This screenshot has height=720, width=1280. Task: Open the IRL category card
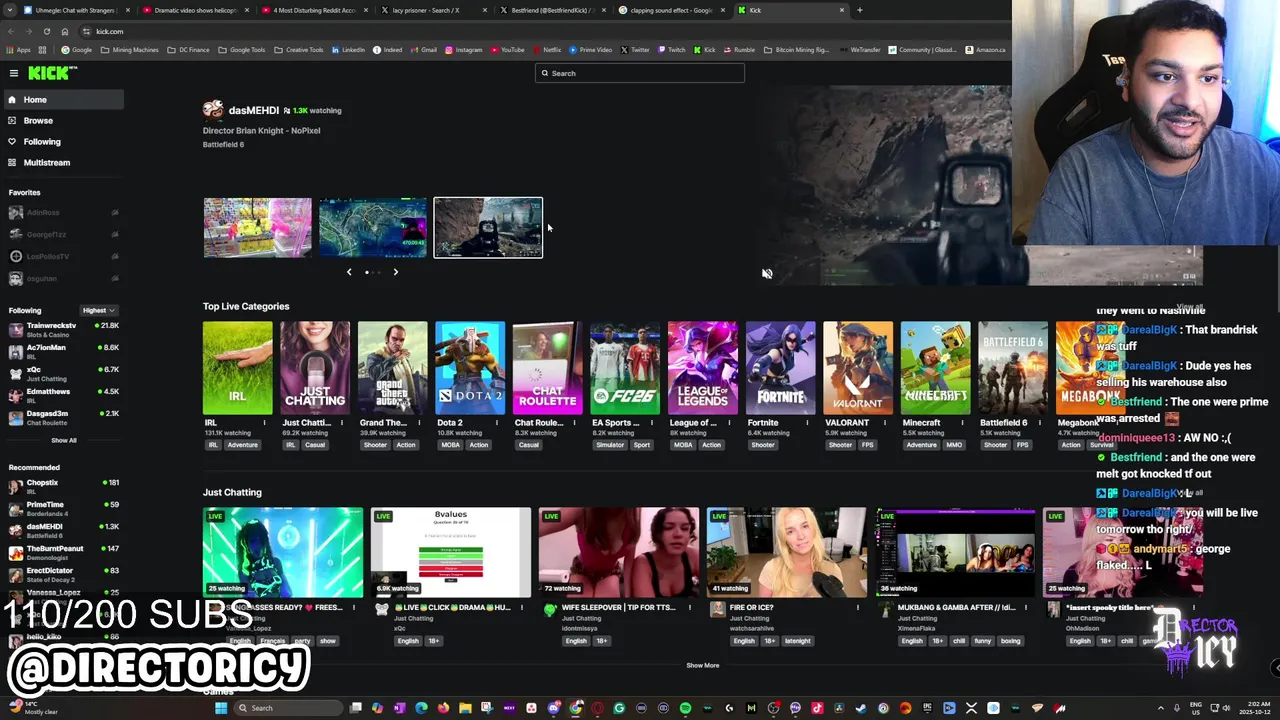coord(237,368)
